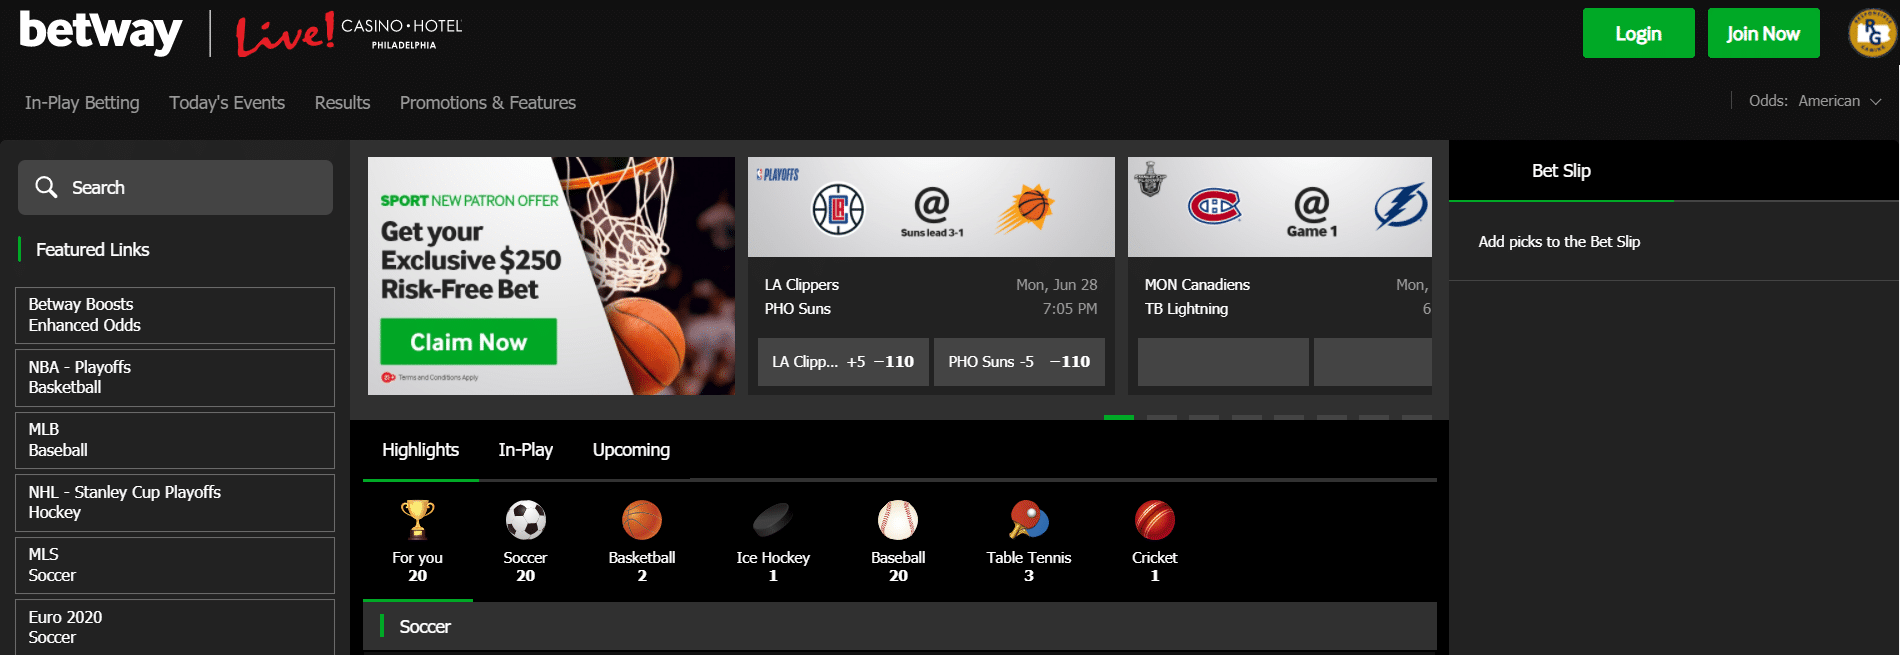Screen dimensions: 1900x655
Task: Click the Search input field
Action: pos(175,187)
